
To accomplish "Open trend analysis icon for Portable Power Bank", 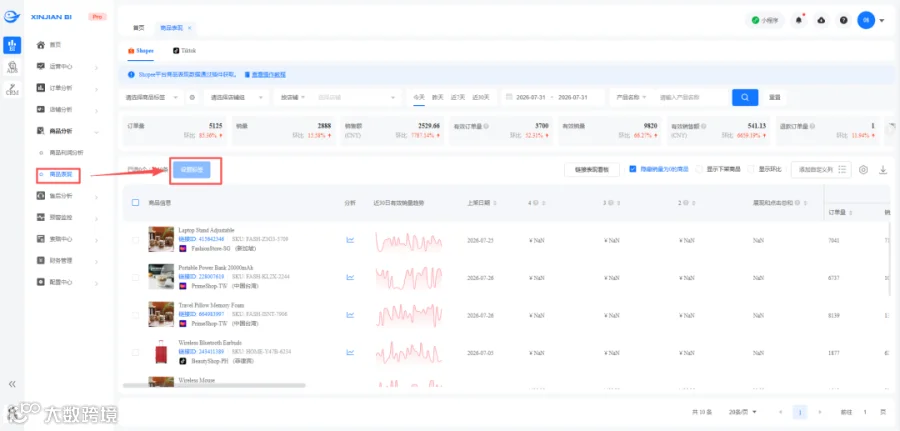I will (x=350, y=277).
